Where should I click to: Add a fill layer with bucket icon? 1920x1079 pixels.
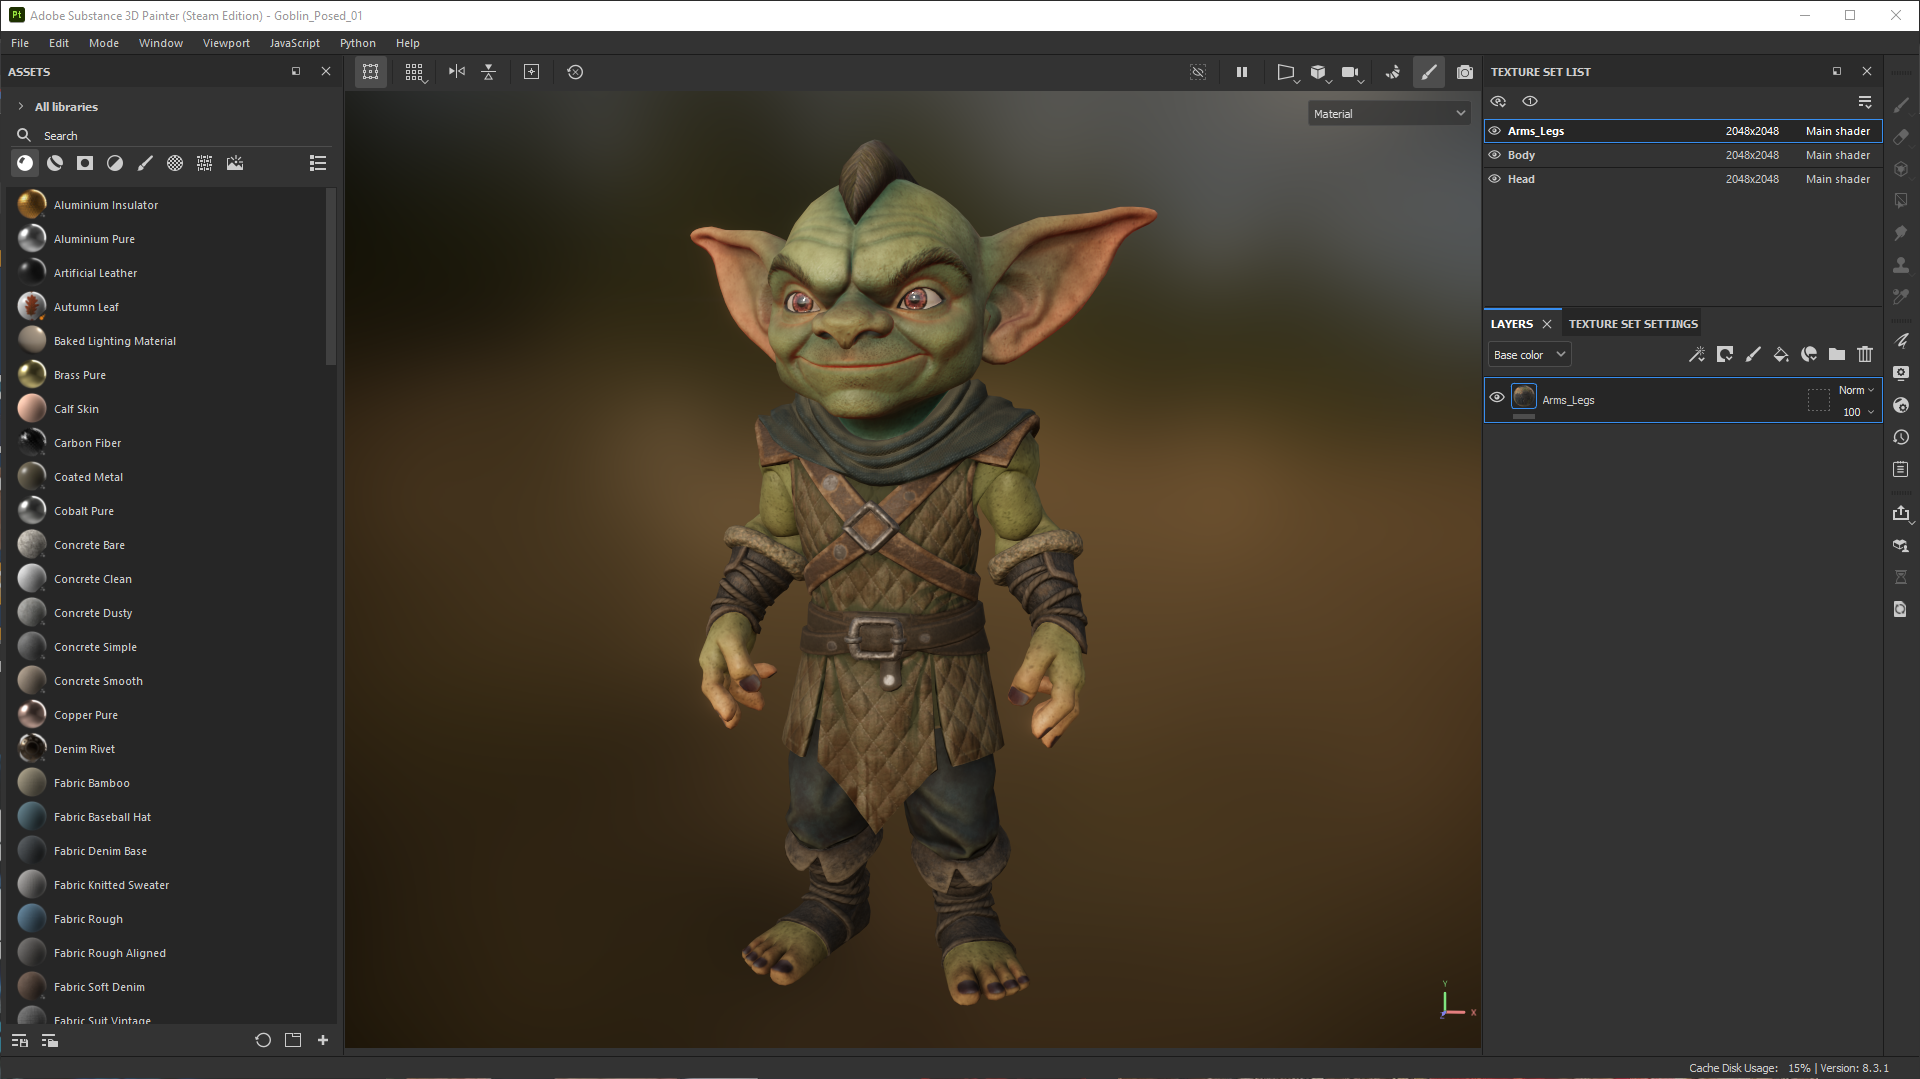tap(1780, 354)
